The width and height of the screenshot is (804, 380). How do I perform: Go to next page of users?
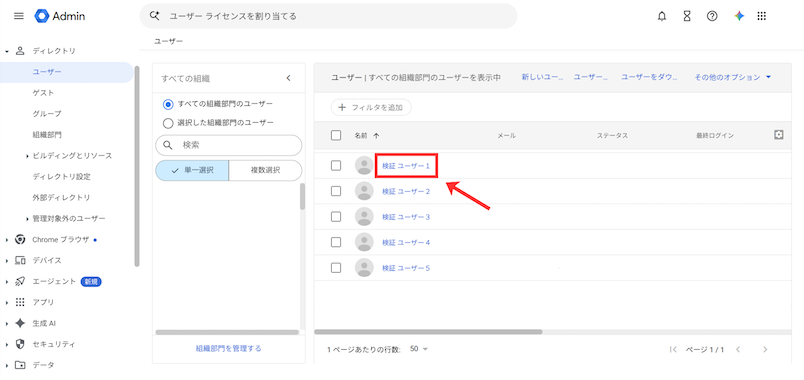point(765,350)
